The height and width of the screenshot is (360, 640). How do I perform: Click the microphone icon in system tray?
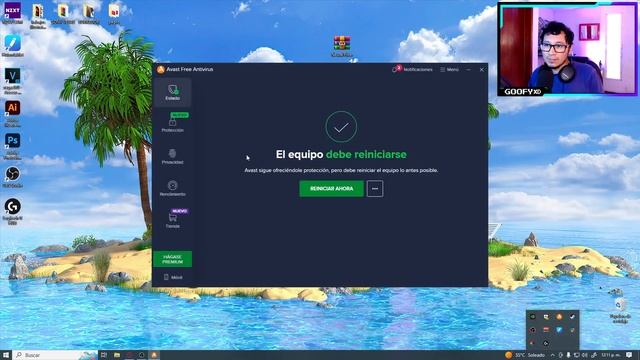[x=568, y=355]
